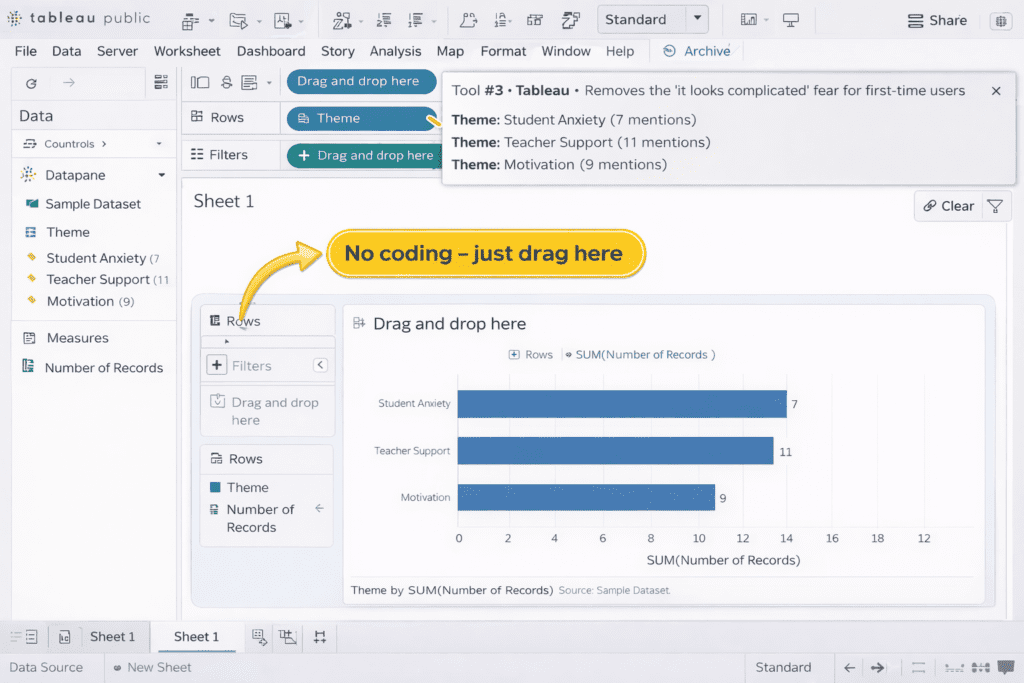Click the Tableau Public logo

(78, 18)
